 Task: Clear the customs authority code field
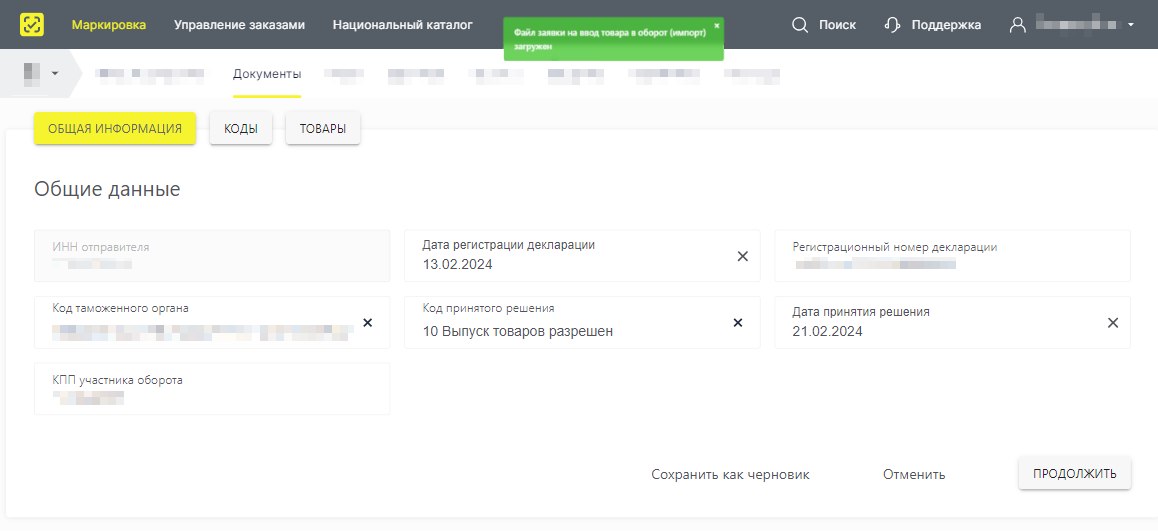click(x=368, y=323)
